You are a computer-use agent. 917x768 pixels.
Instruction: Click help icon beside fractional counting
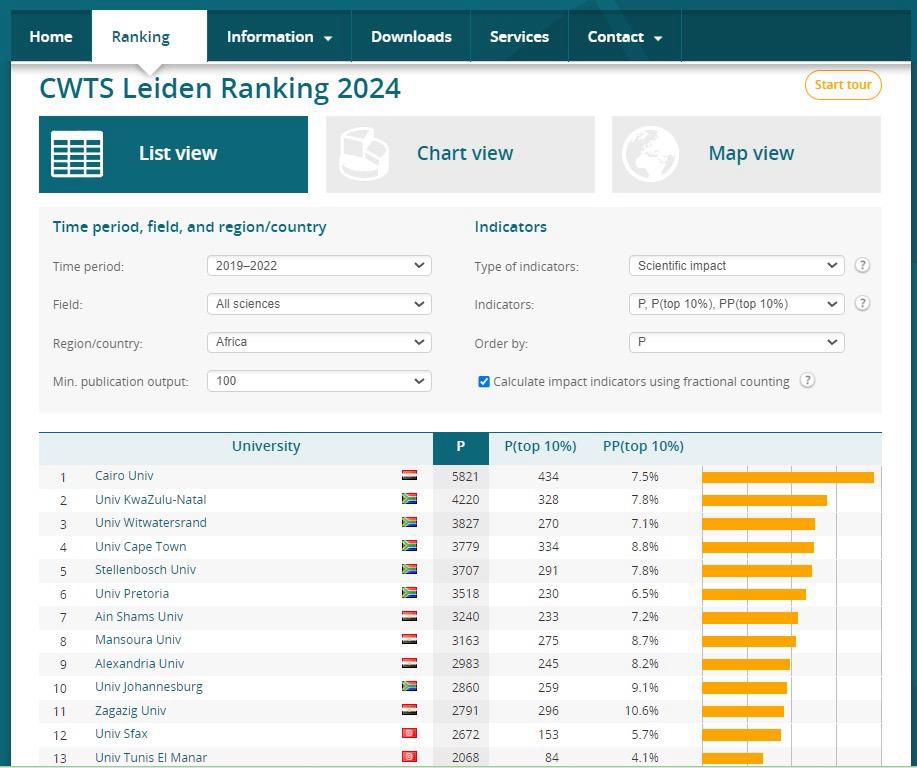click(x=807, y=381)
